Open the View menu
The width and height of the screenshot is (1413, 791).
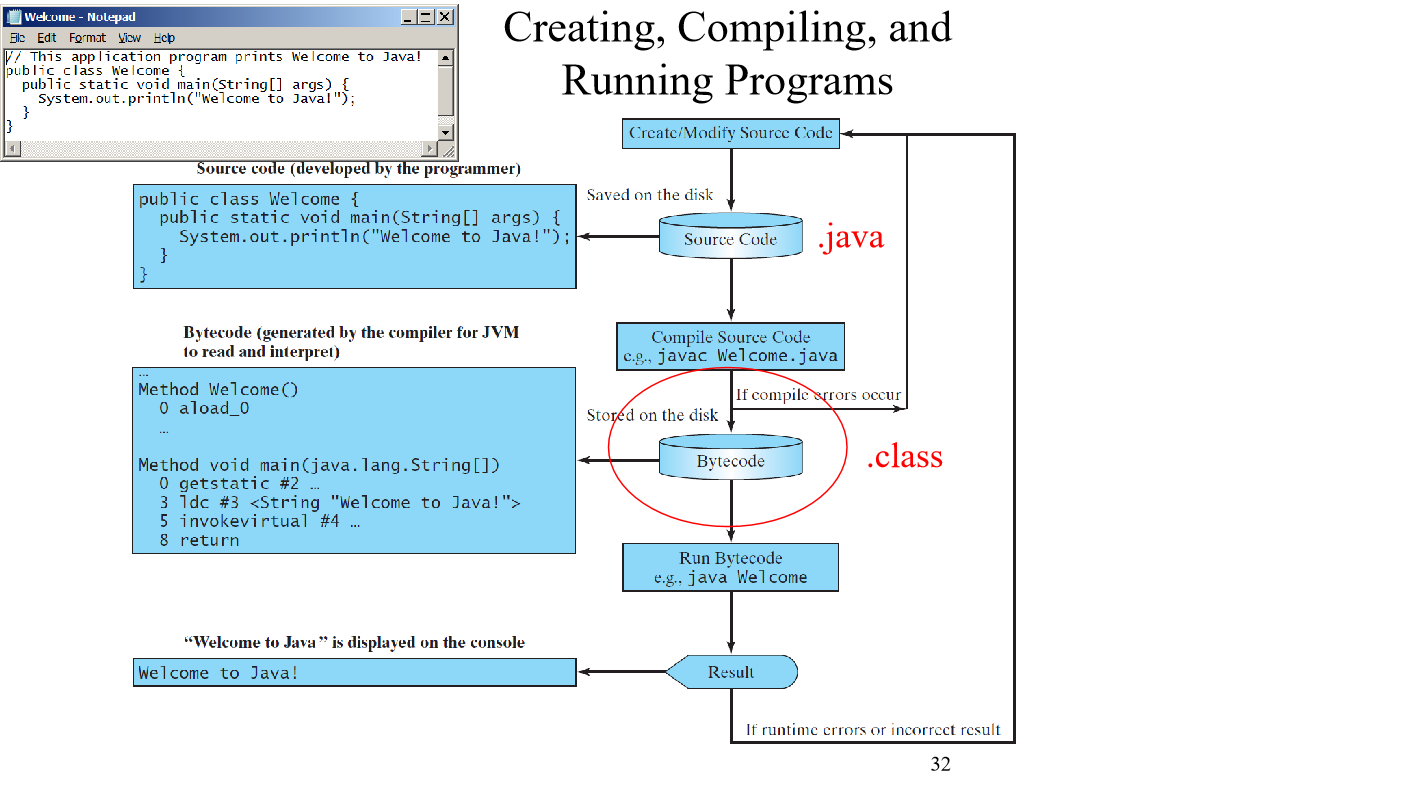[130, 38]
